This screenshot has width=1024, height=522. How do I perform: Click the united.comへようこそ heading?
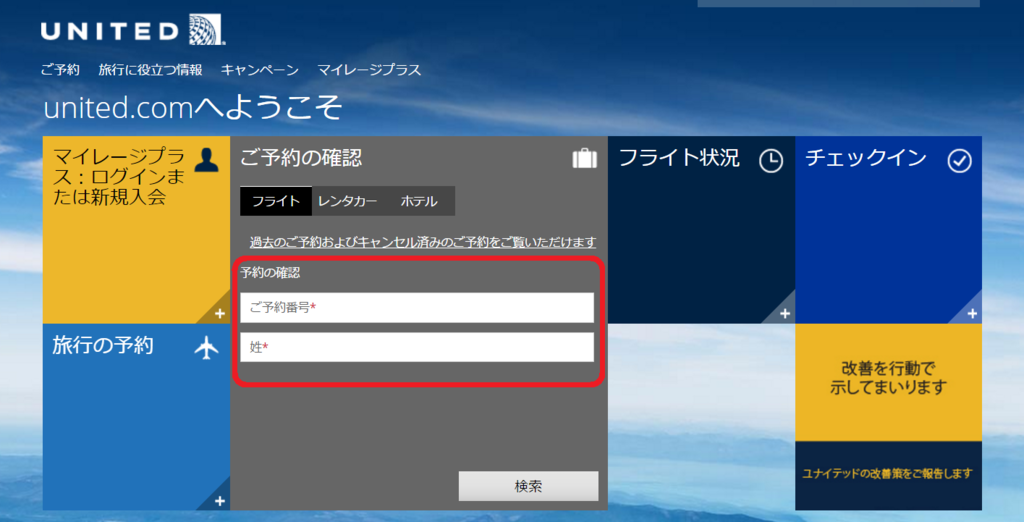click(193, 107)
